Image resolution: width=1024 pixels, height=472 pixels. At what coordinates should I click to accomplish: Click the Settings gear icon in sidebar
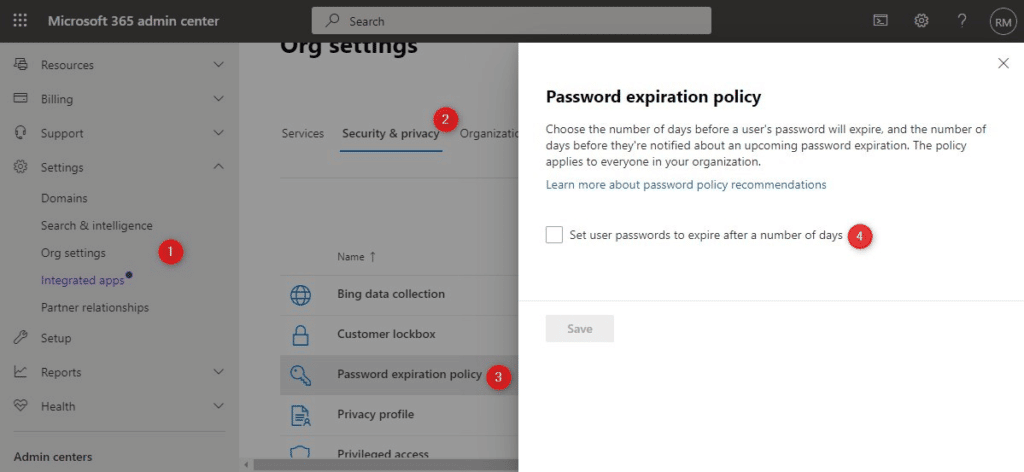tap(21, 167)
